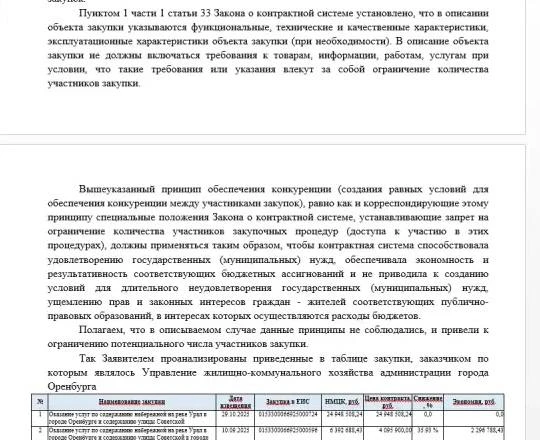The width and height of the screenshot is (540, 440).
Task: Click reduction value '35,93 %'
Action: click(428, 430)
